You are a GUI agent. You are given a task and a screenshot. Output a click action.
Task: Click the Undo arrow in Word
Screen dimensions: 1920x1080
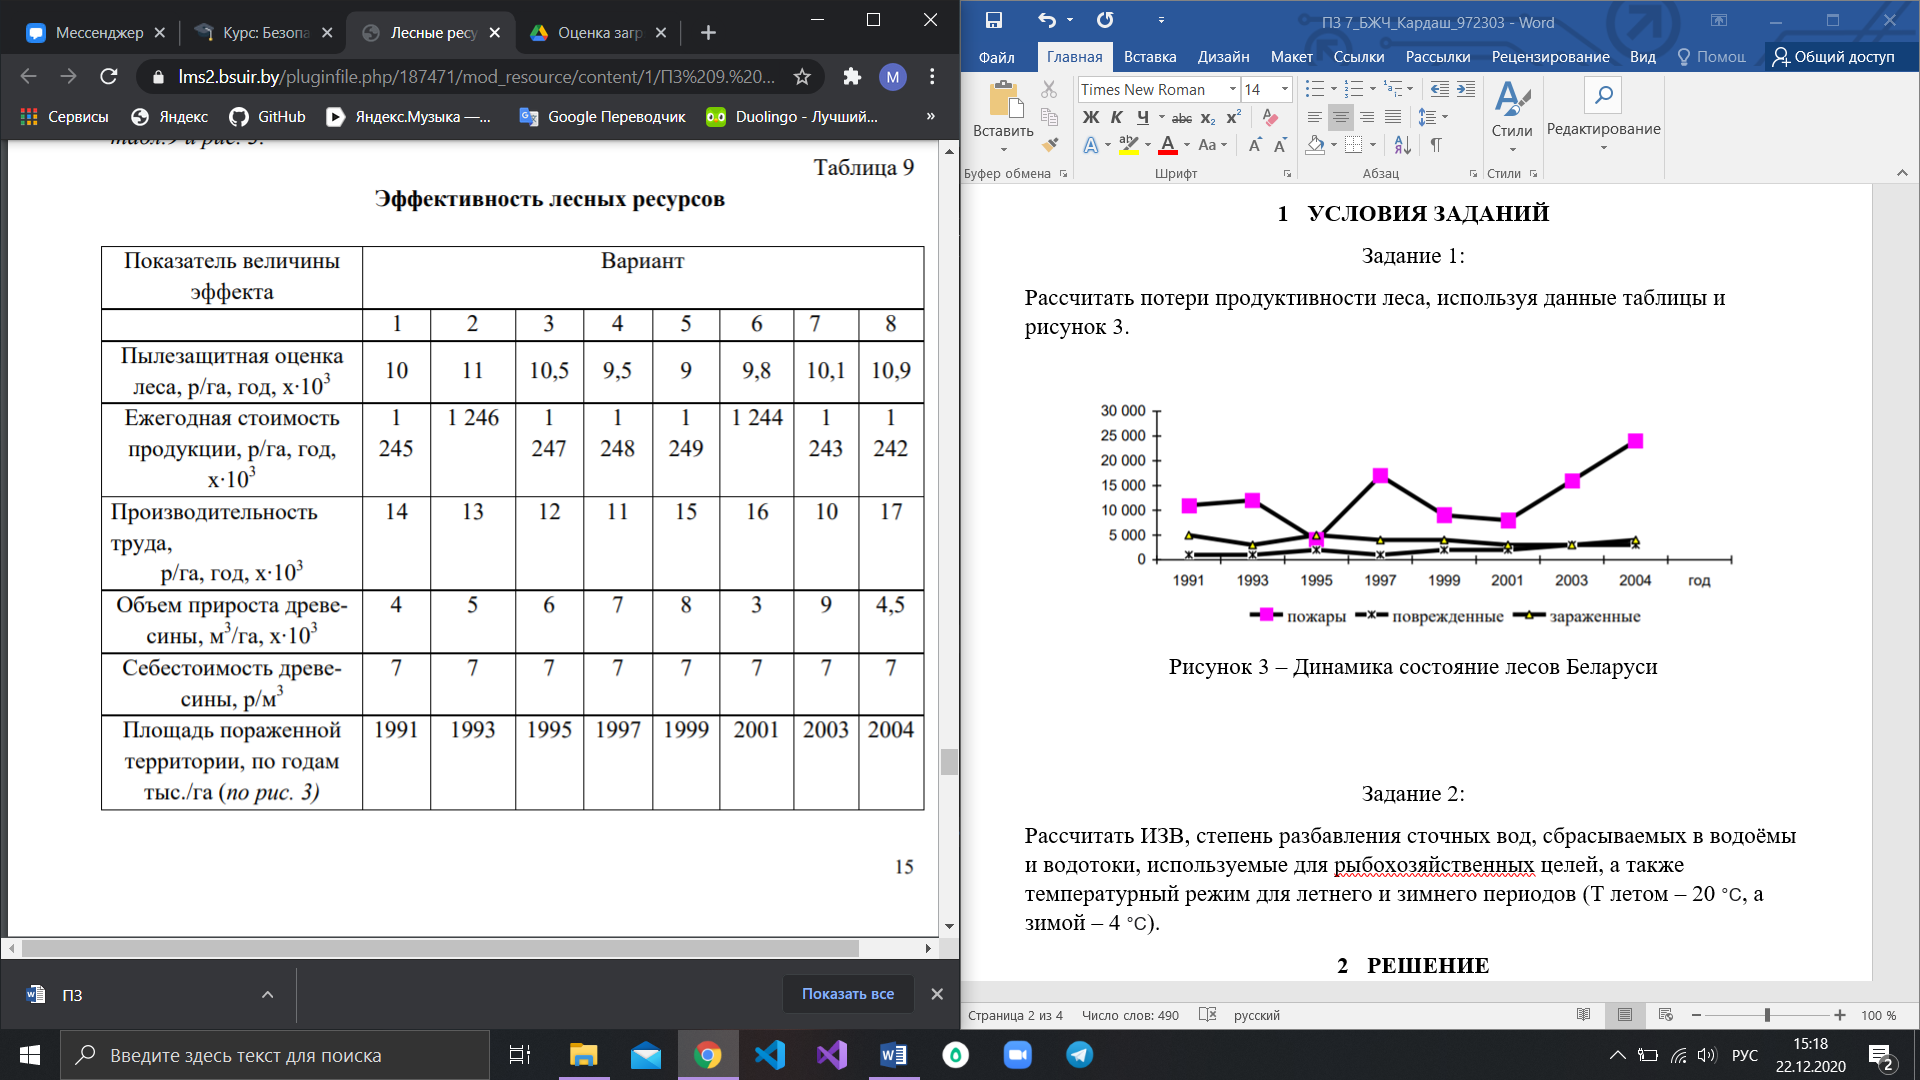1046,21
